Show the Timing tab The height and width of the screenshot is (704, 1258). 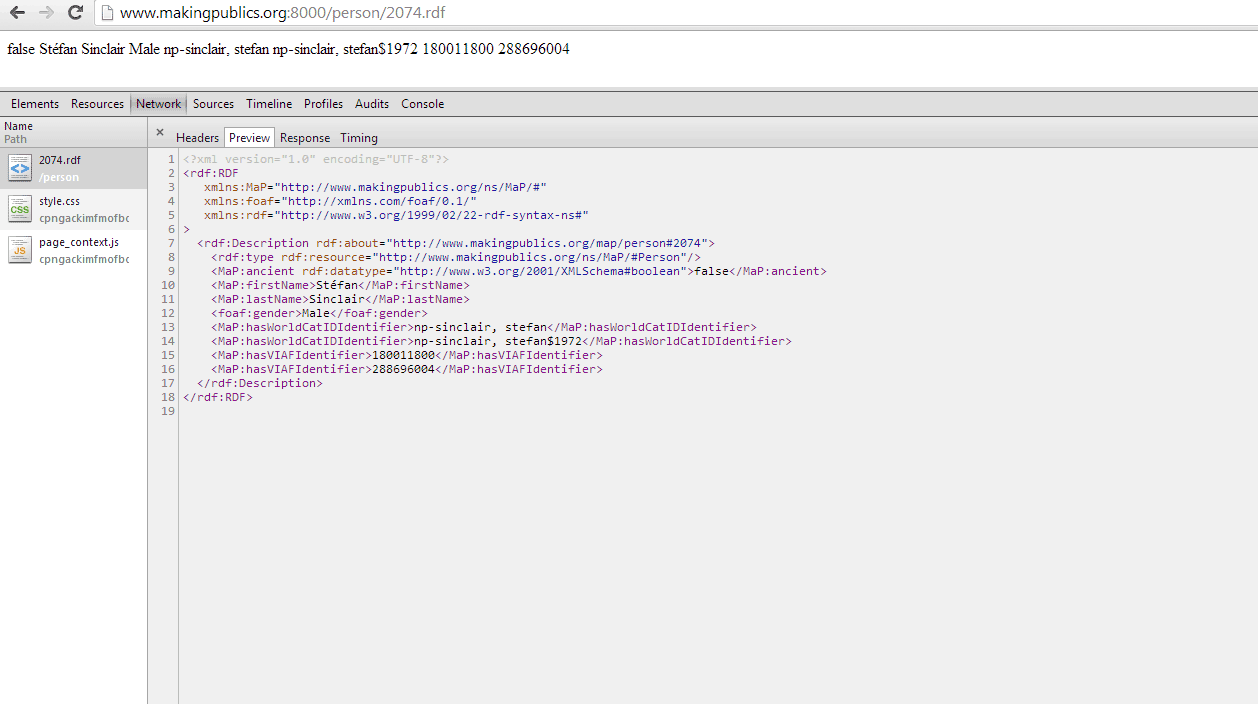359,138
